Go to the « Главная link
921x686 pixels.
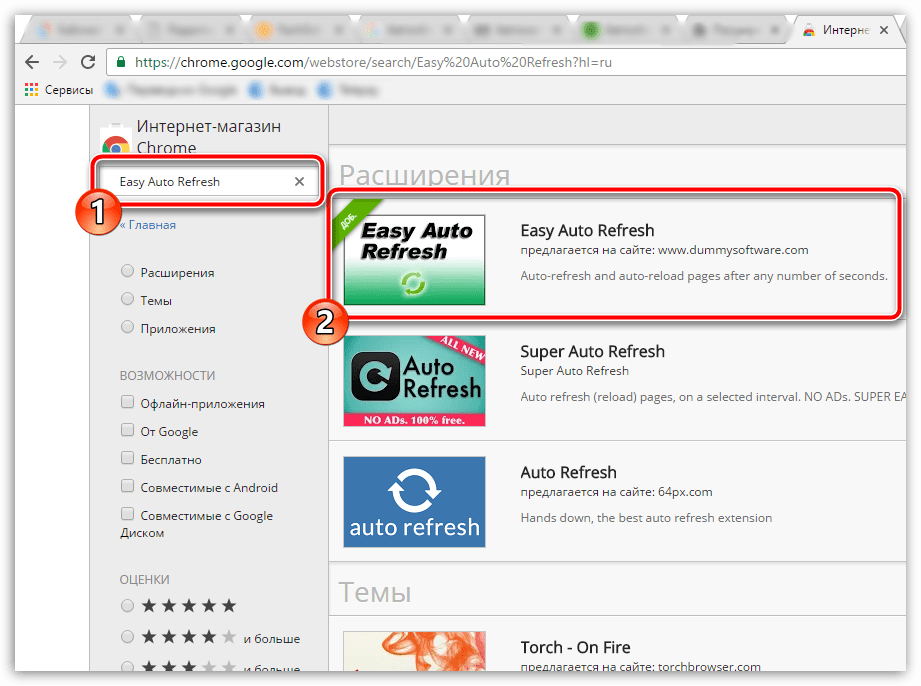[148, 225]
